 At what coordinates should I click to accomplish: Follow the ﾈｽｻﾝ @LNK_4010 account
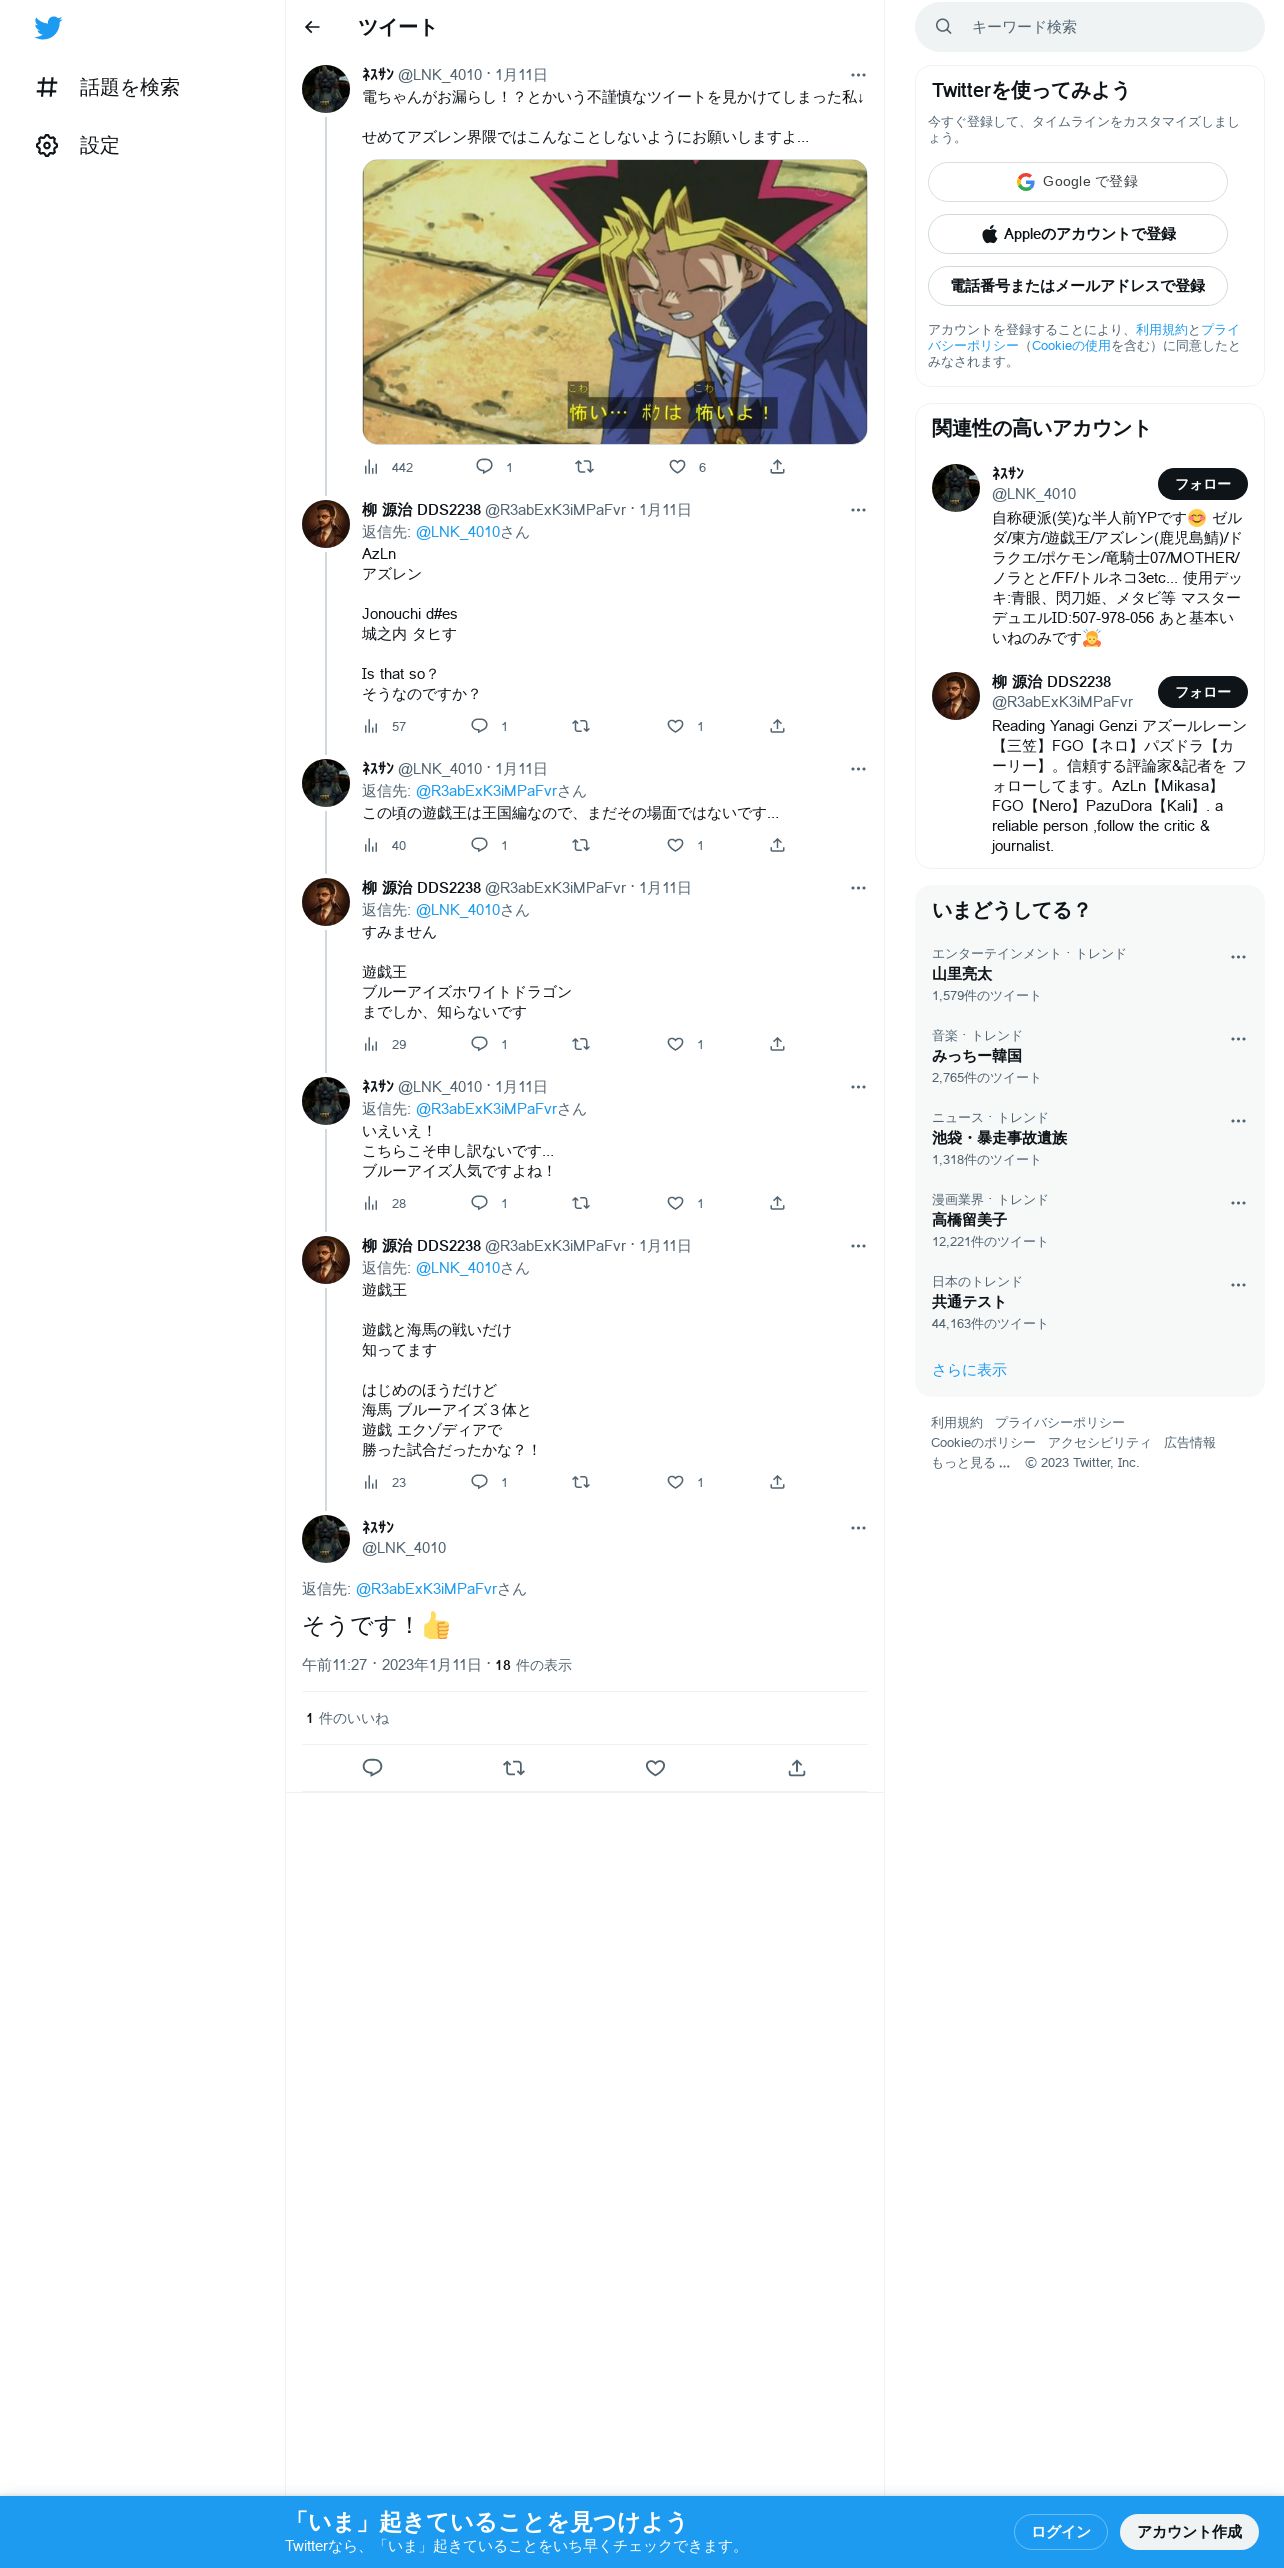(1203, 484)
